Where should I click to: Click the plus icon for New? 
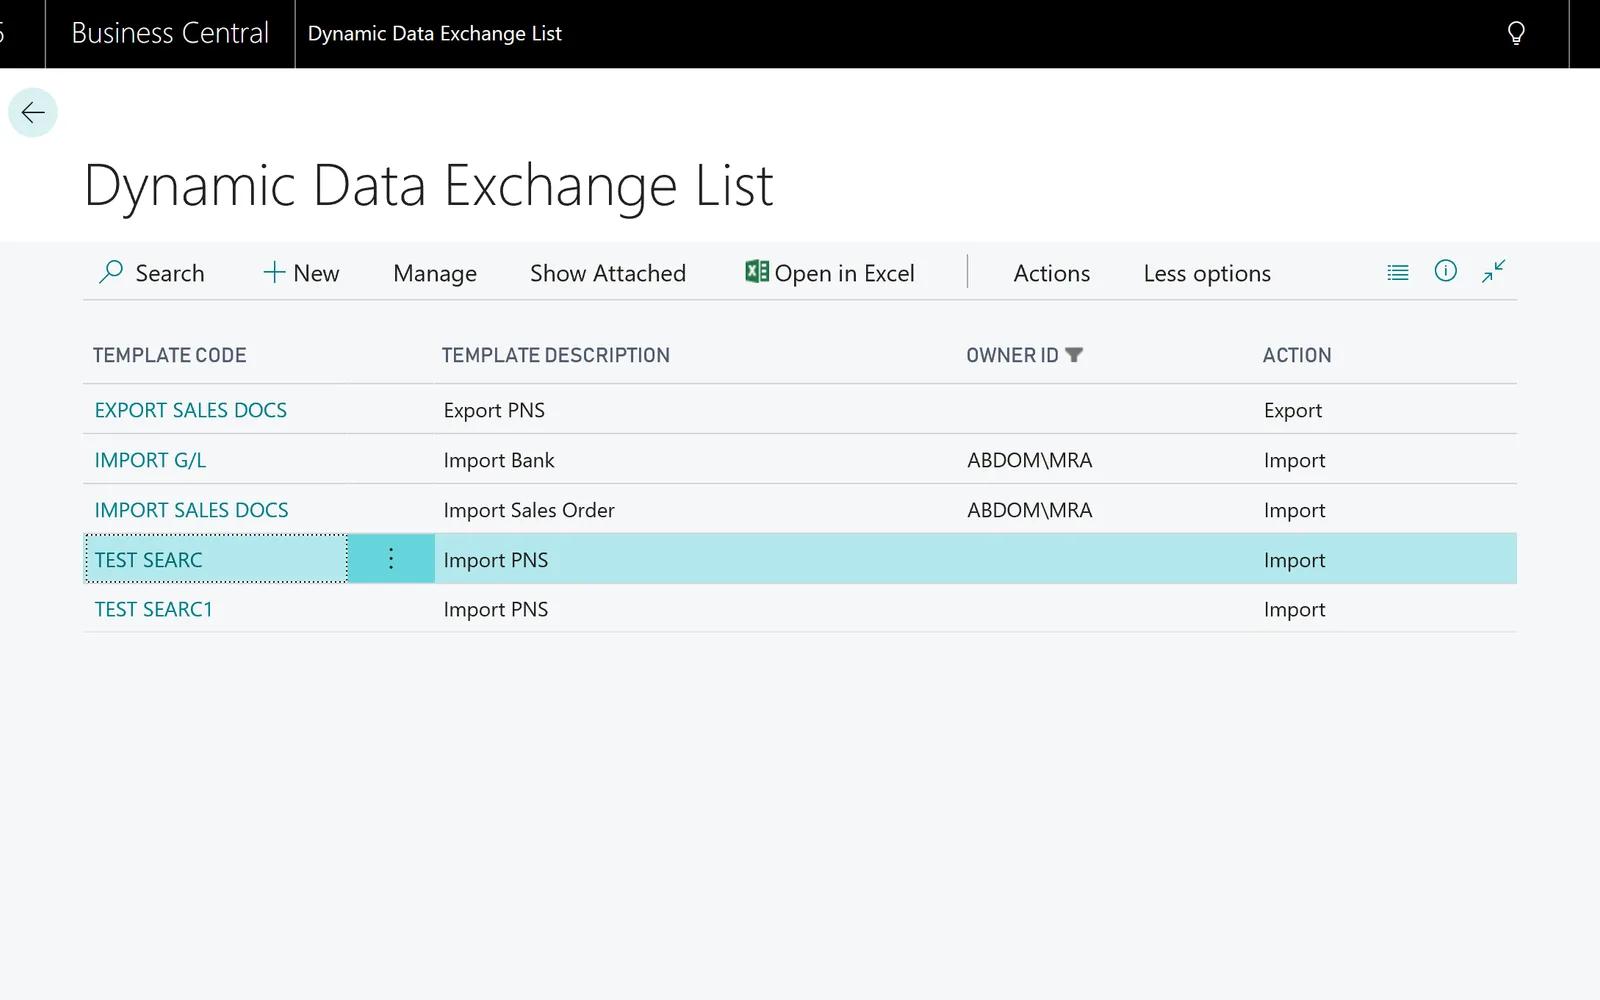coord(274,272)
